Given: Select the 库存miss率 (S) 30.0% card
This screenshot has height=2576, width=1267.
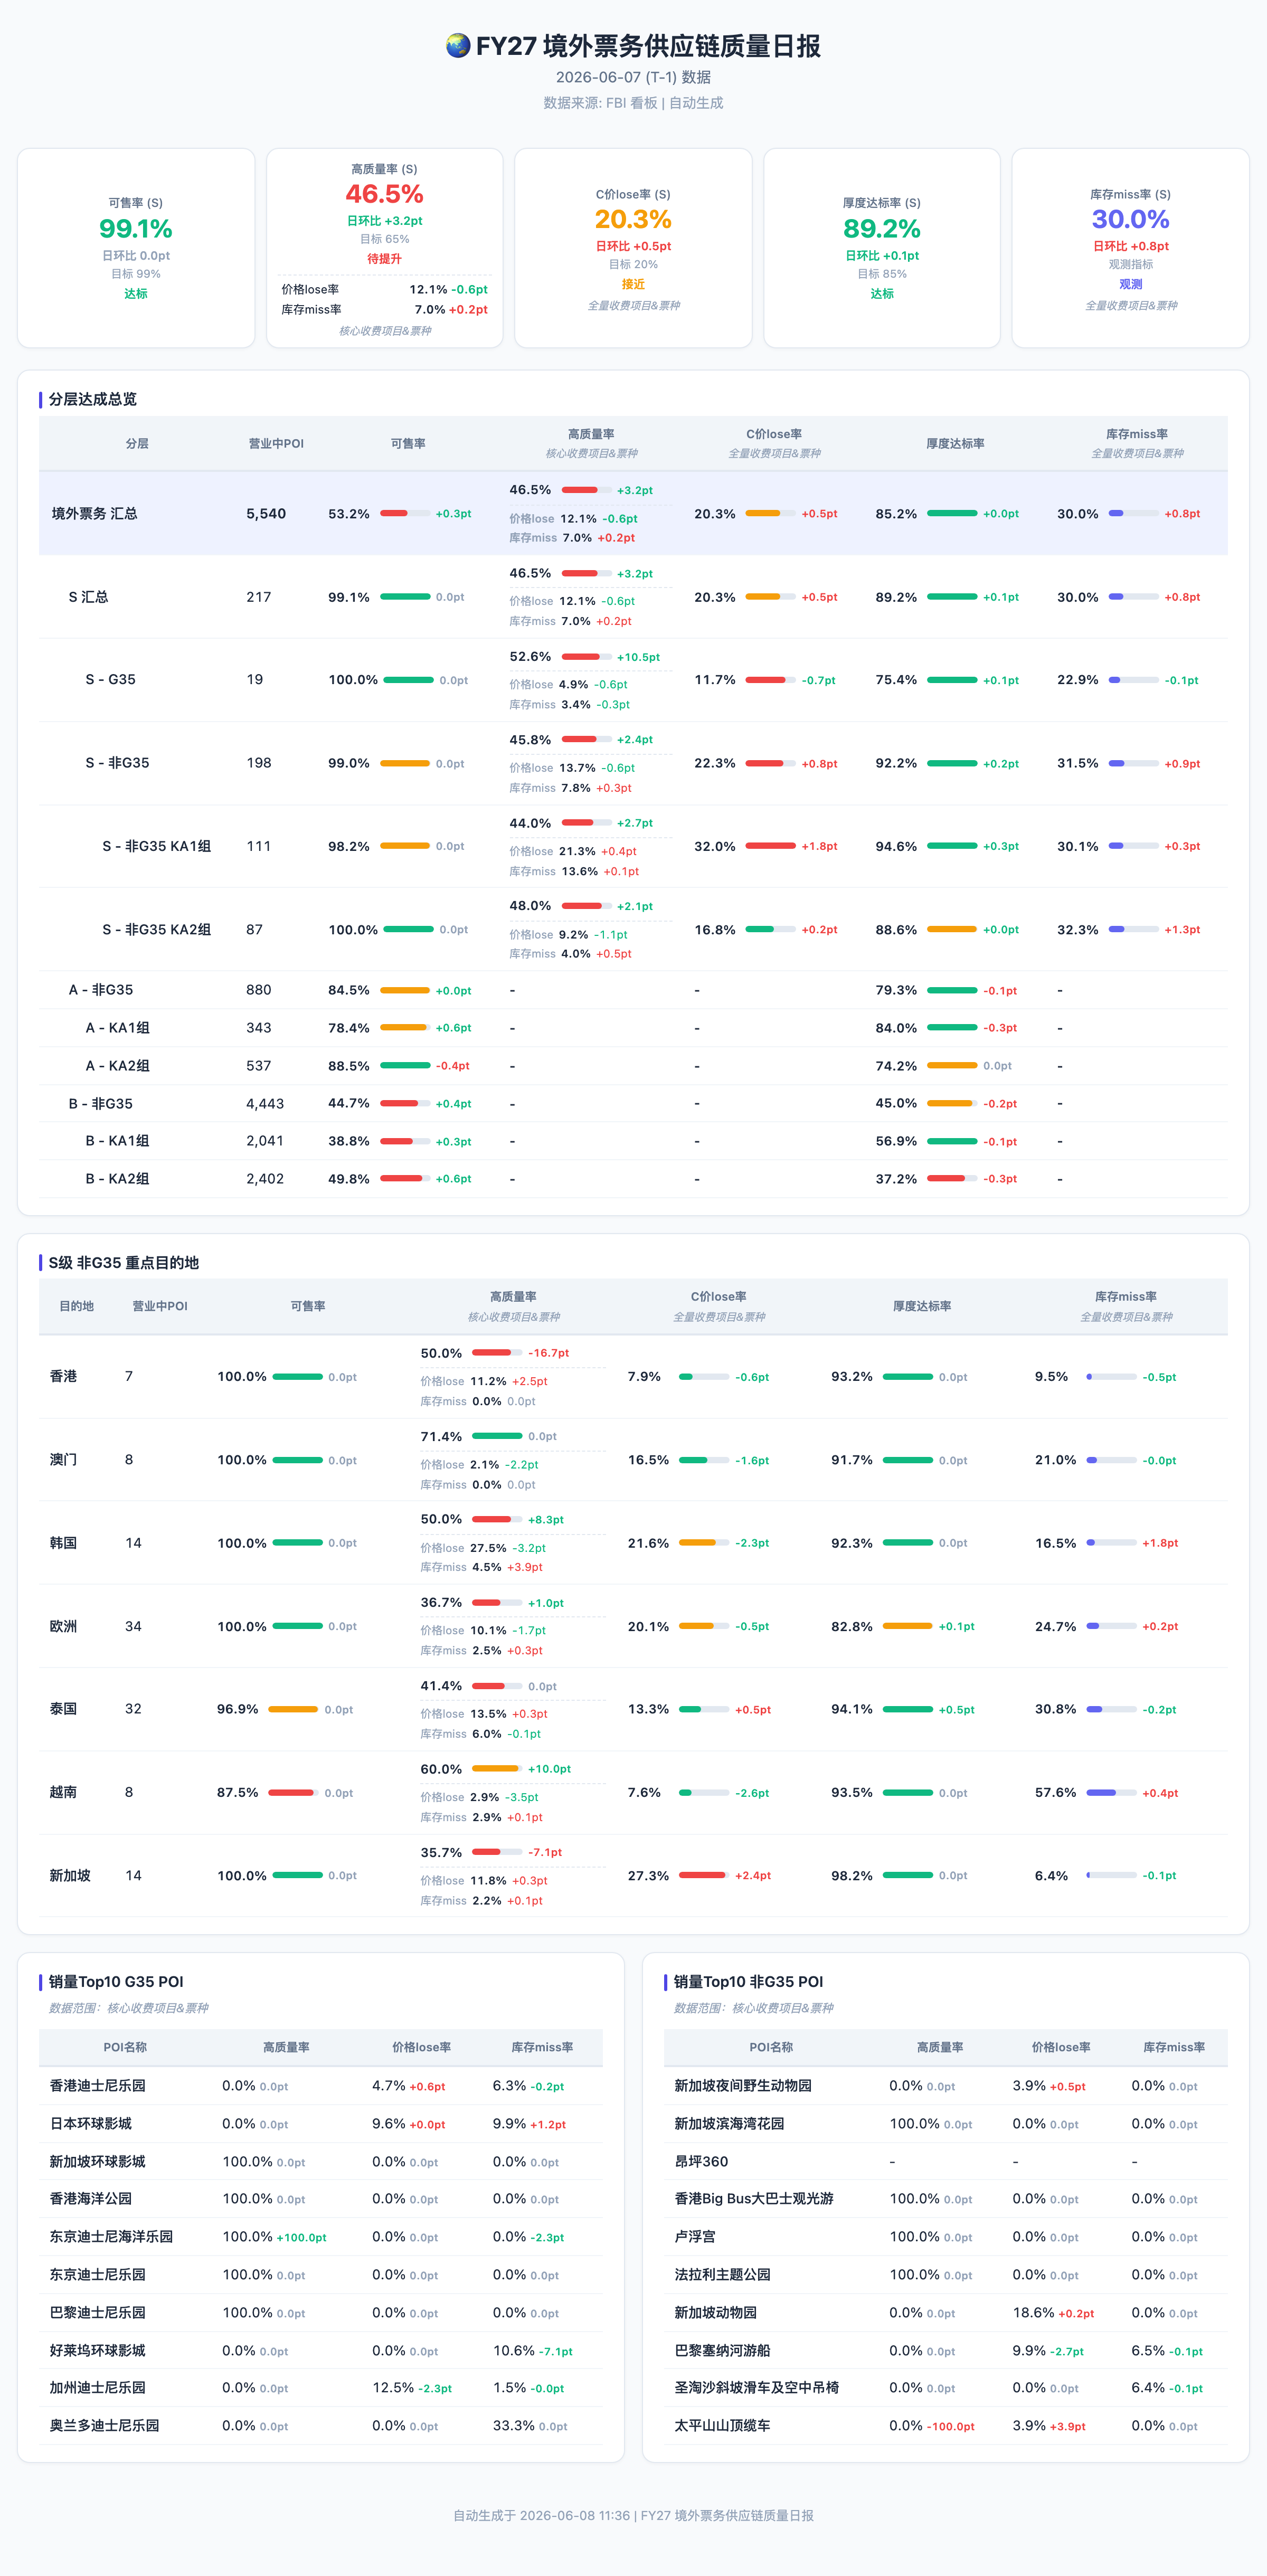Looking at the screenshot, I should pos(1130,248).
